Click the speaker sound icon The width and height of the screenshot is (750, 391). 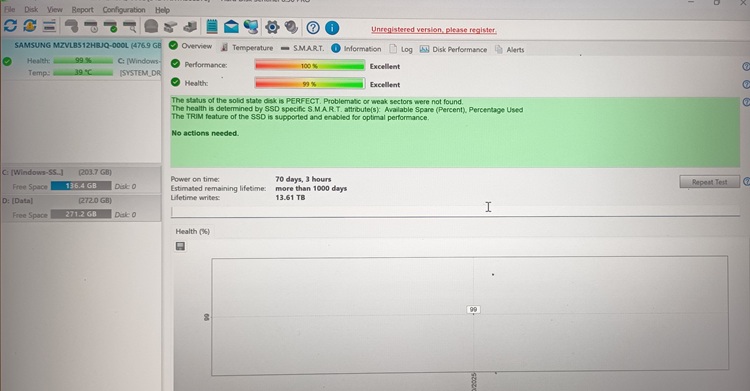pos(291,27)
